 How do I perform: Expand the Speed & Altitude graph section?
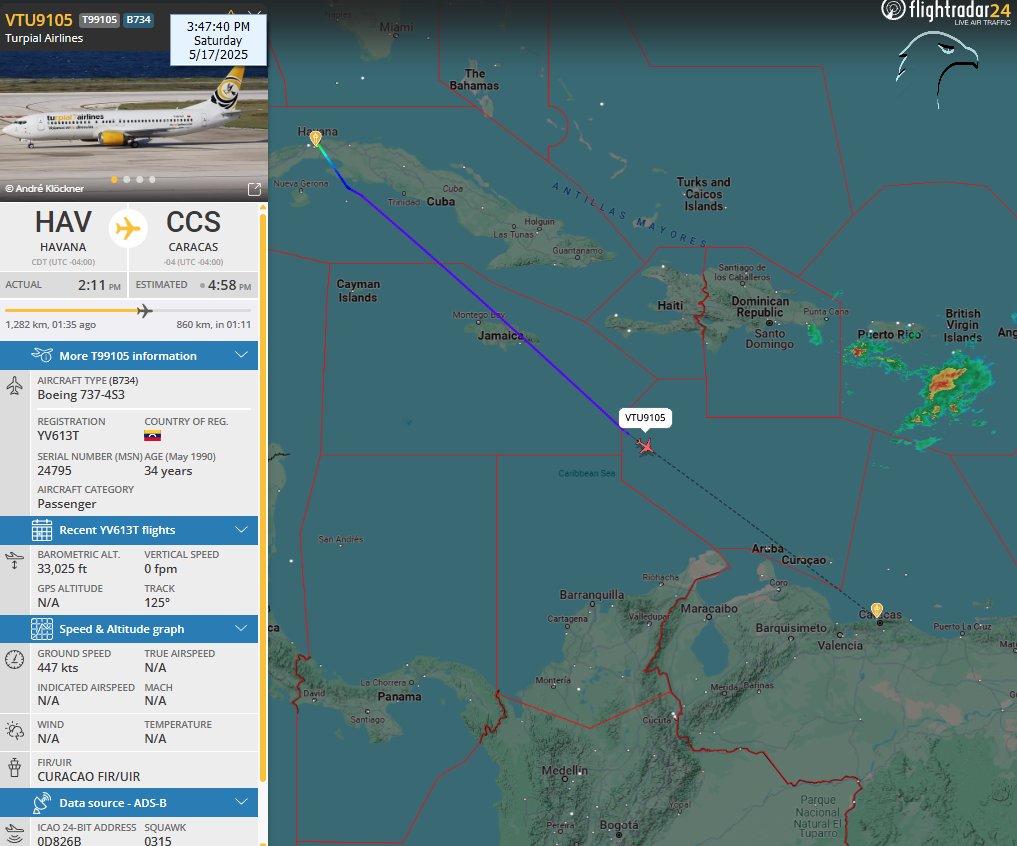tap(129, 629)
